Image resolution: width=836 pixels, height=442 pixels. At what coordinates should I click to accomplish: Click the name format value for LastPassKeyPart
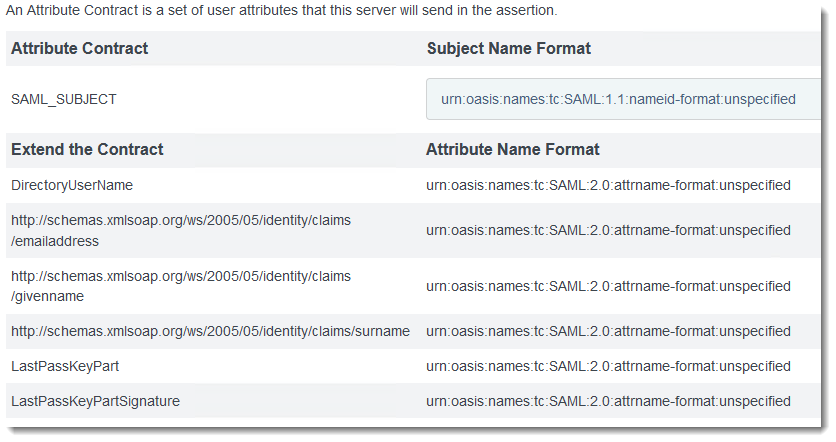click(608, 366)
